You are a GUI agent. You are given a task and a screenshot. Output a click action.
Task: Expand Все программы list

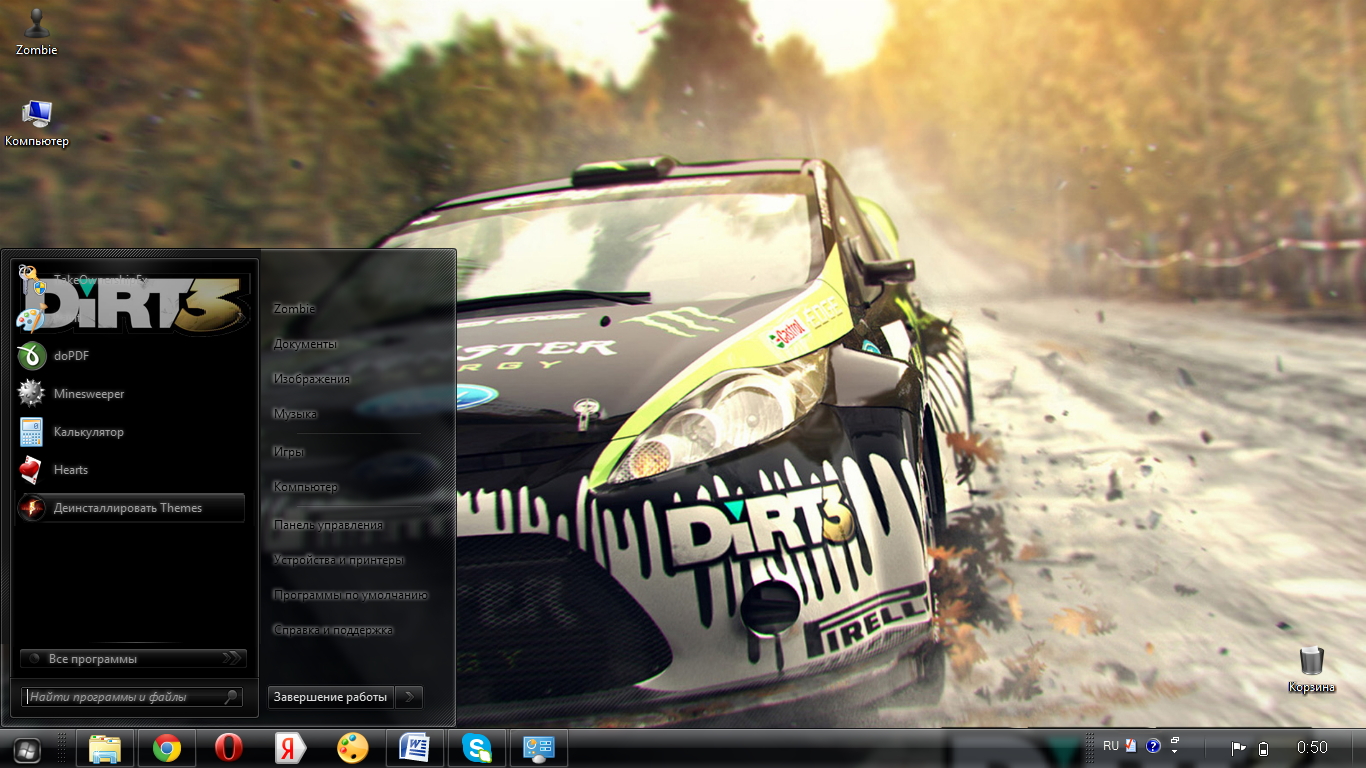pyautogui.click(x=133, y=659)
